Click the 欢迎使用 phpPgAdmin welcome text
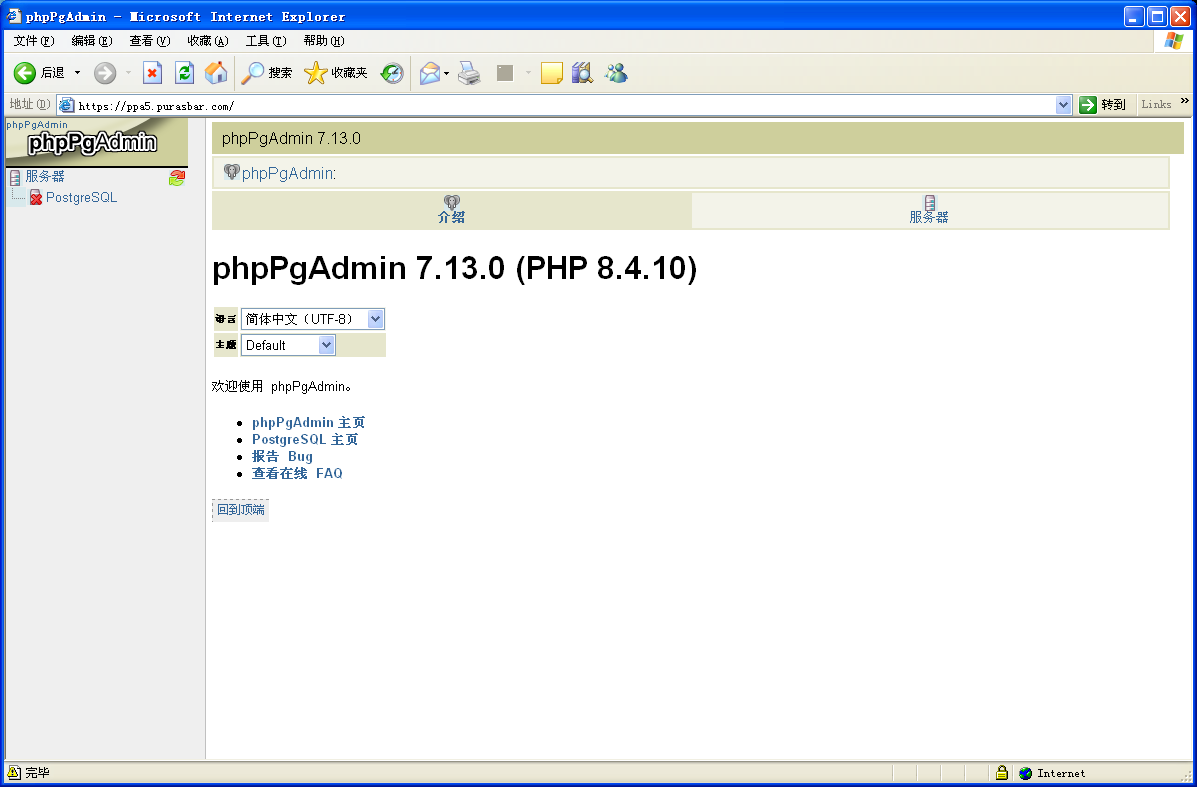The height and width of the screenshot is (787, 1197). pyautogui.click(x=282, y=386)
